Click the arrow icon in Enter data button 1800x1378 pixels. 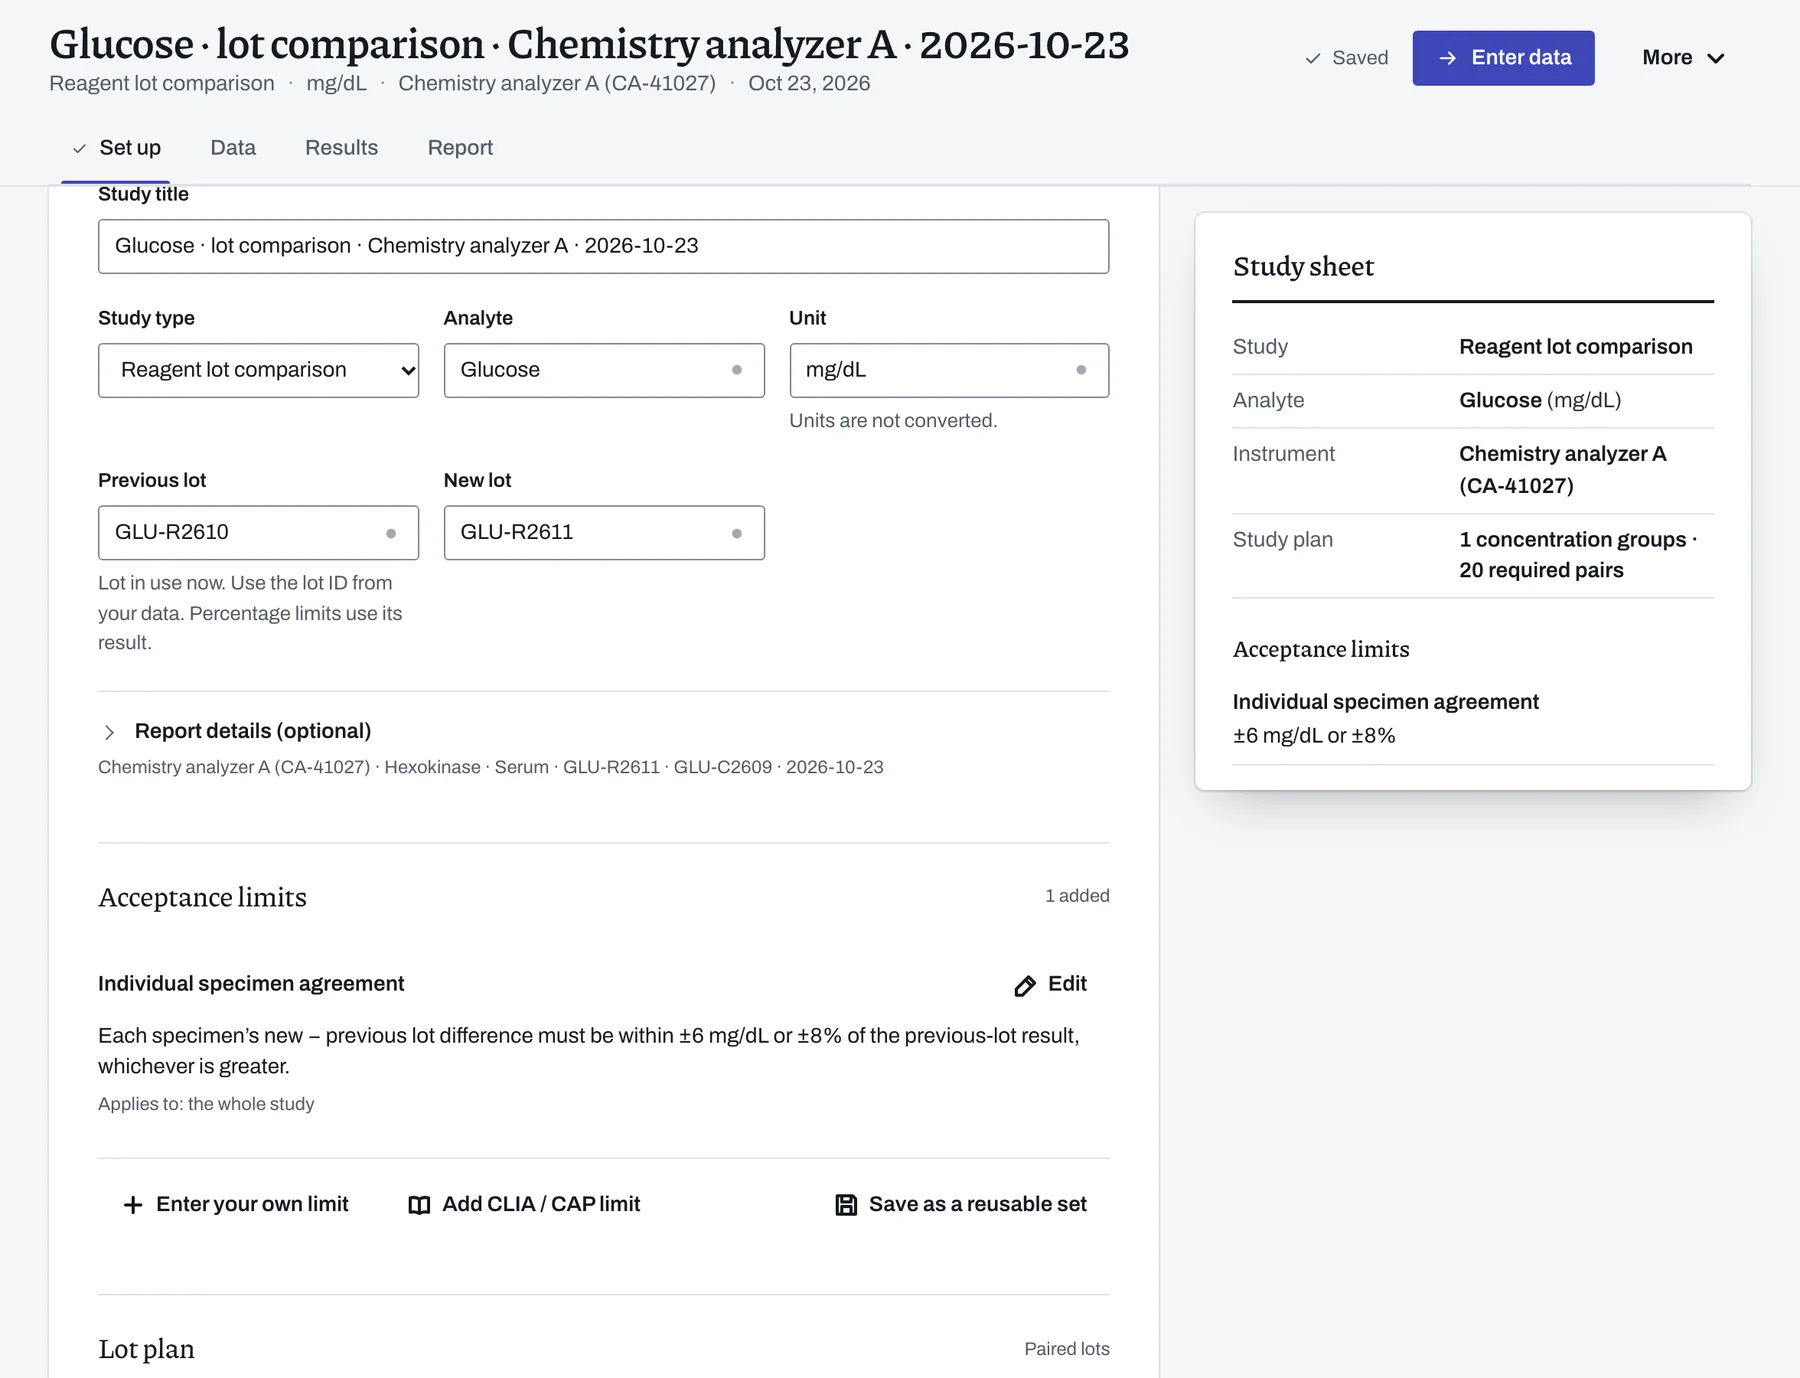(x=1447, y=58)
